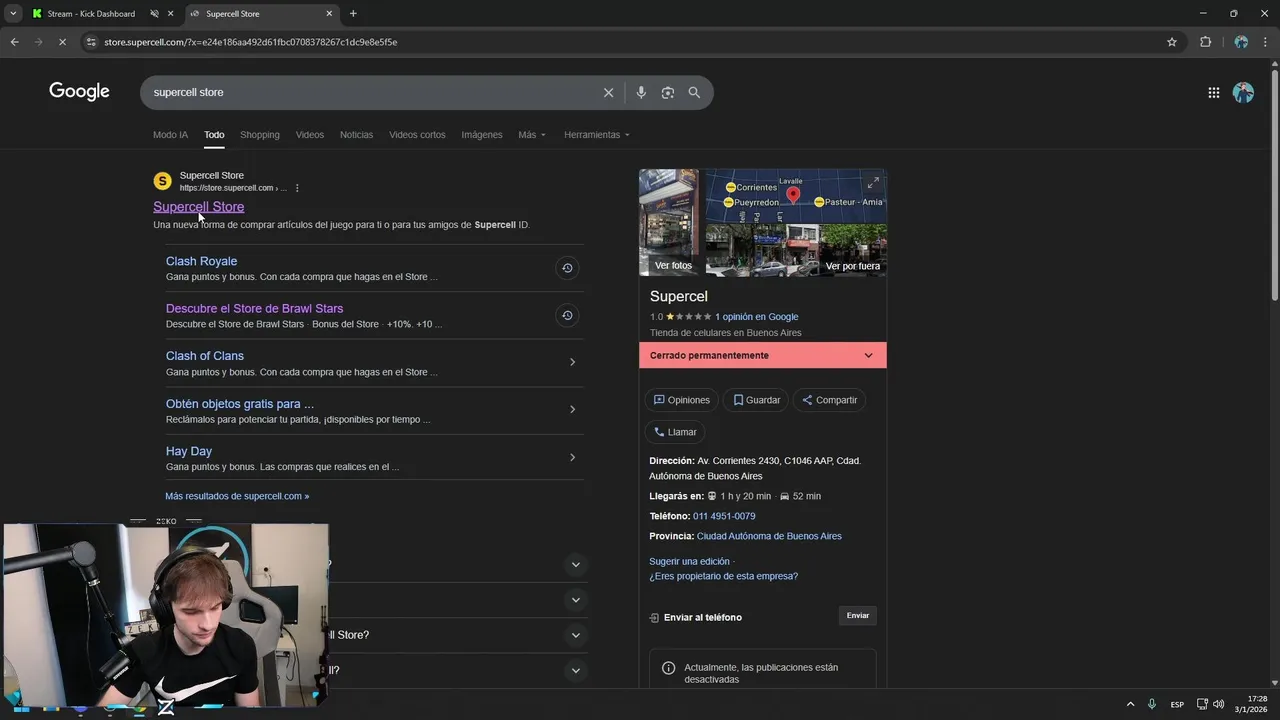Open the tab search dropdown arrow
1280x720 pixels.
pyautogui.click(x=13, y=14)
